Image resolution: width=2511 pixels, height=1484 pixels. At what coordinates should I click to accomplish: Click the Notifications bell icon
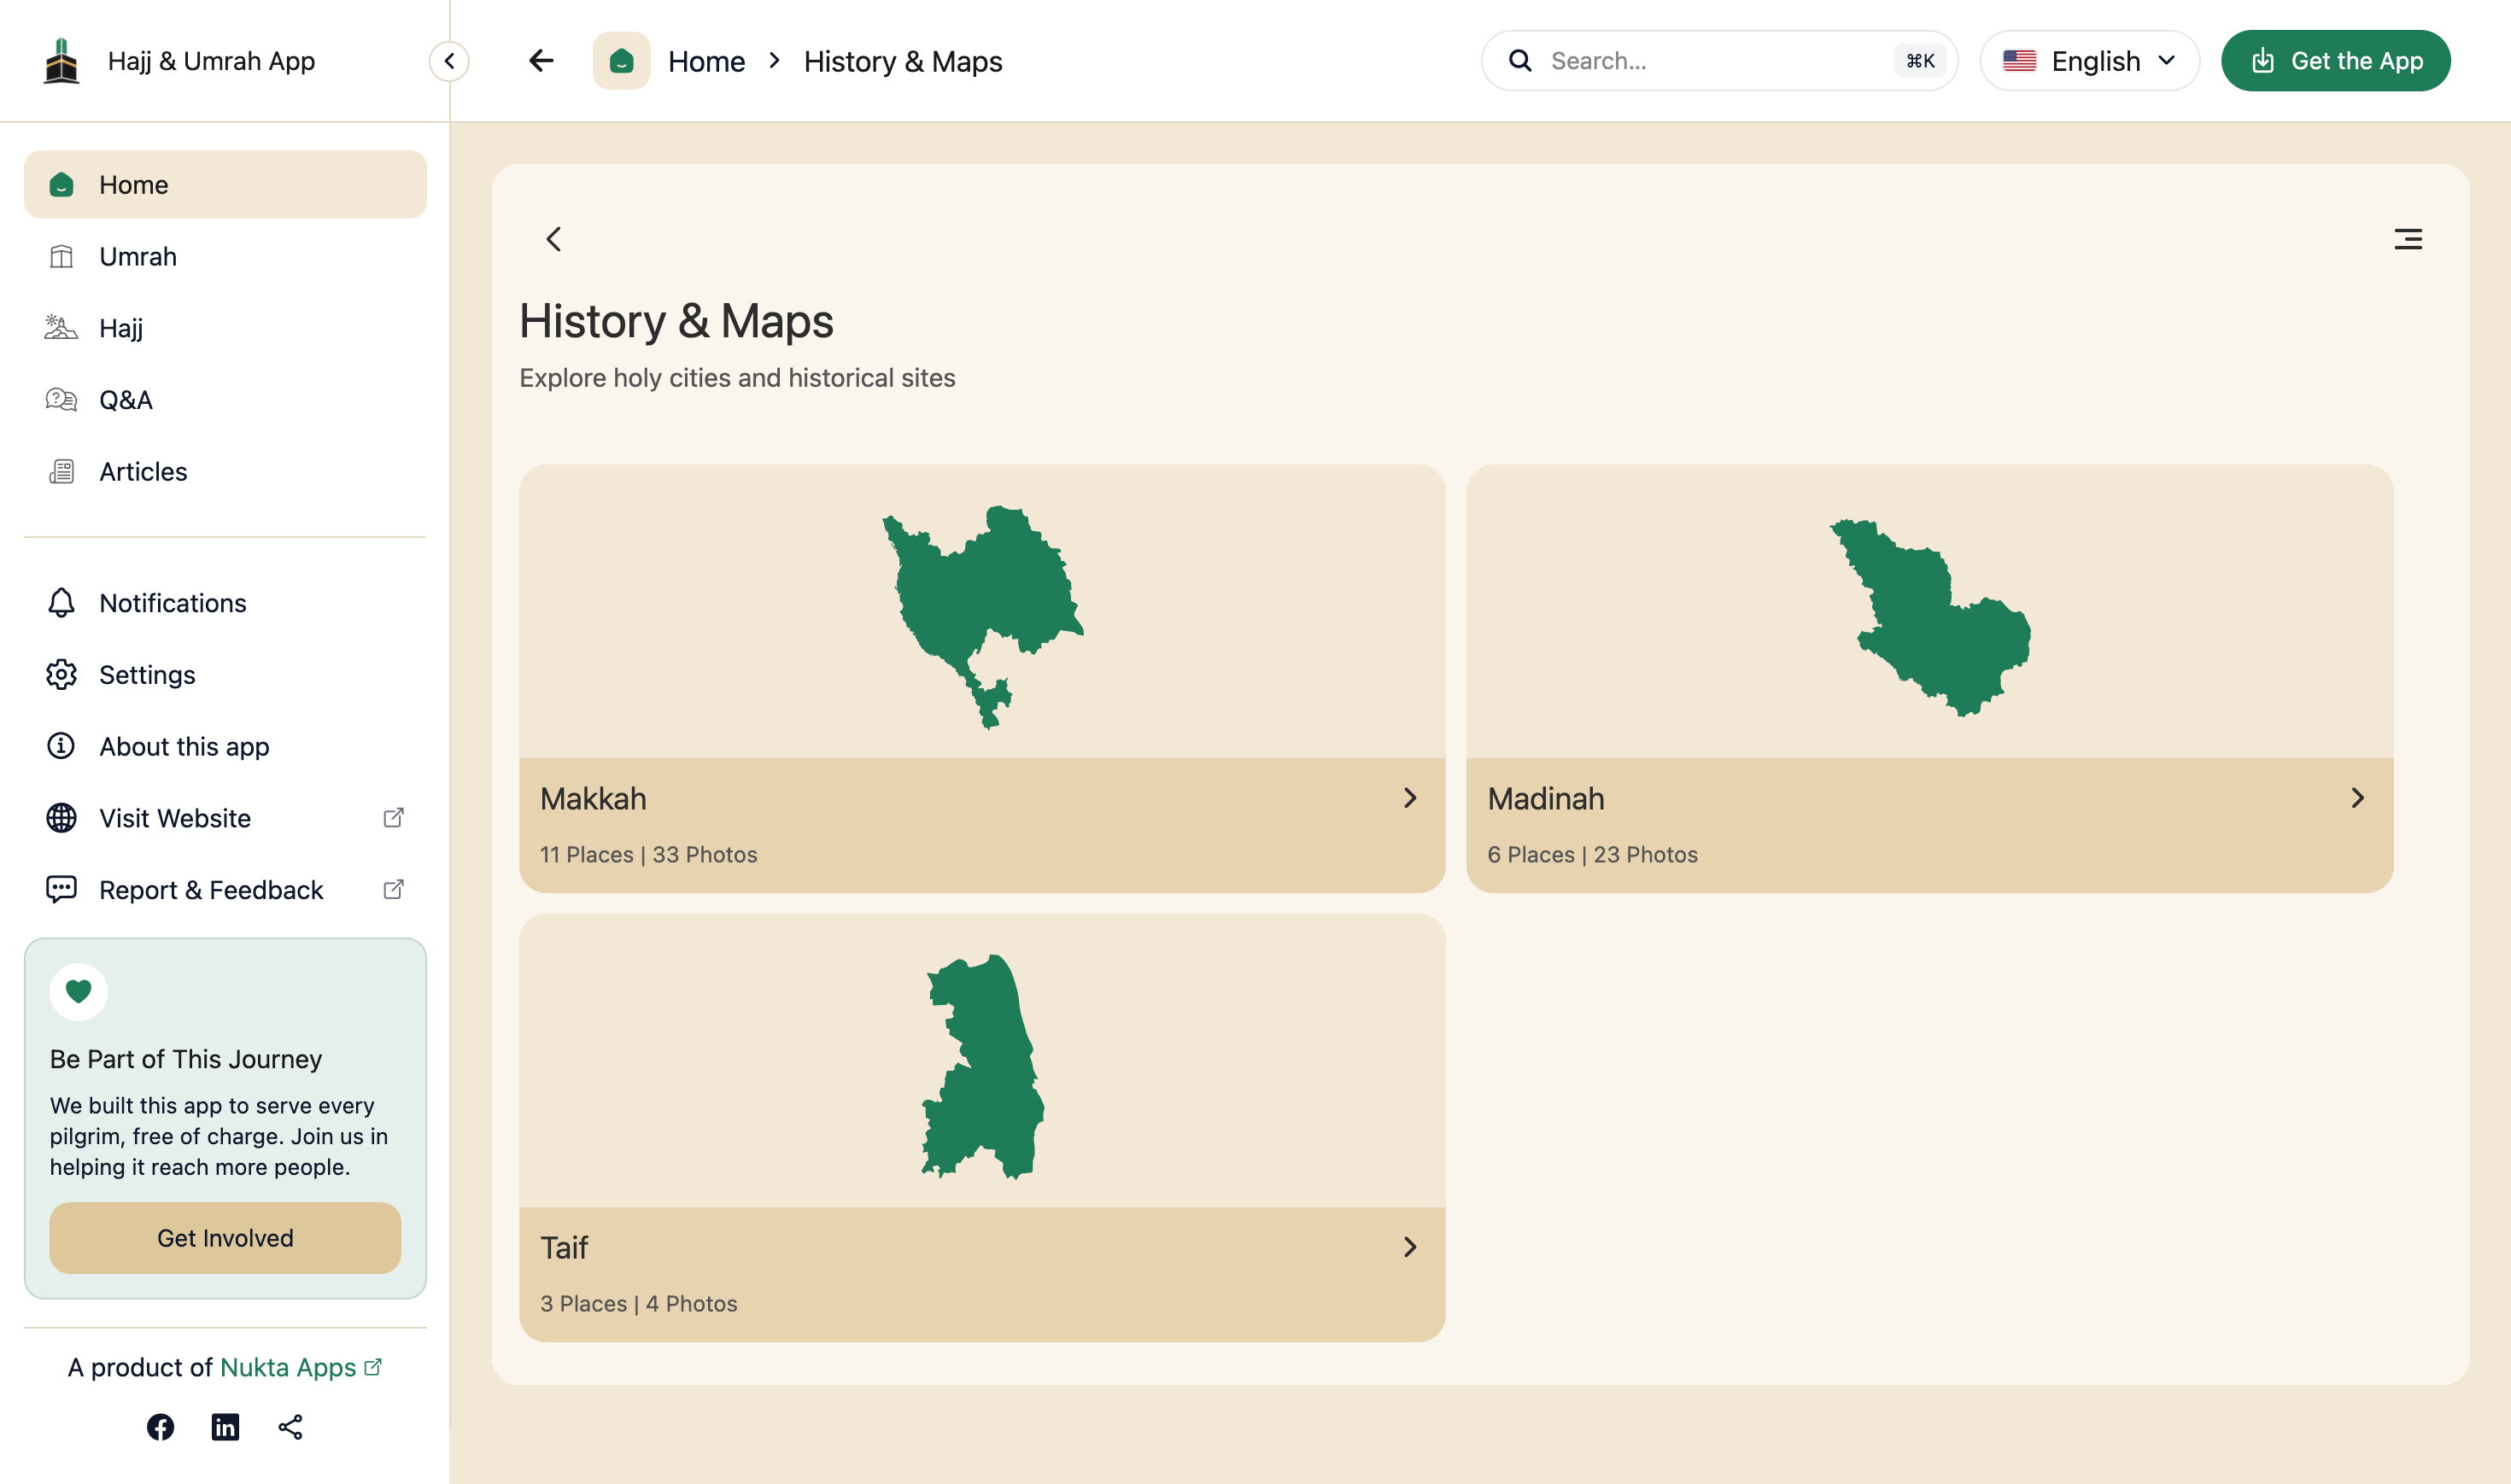coord(61,603)
